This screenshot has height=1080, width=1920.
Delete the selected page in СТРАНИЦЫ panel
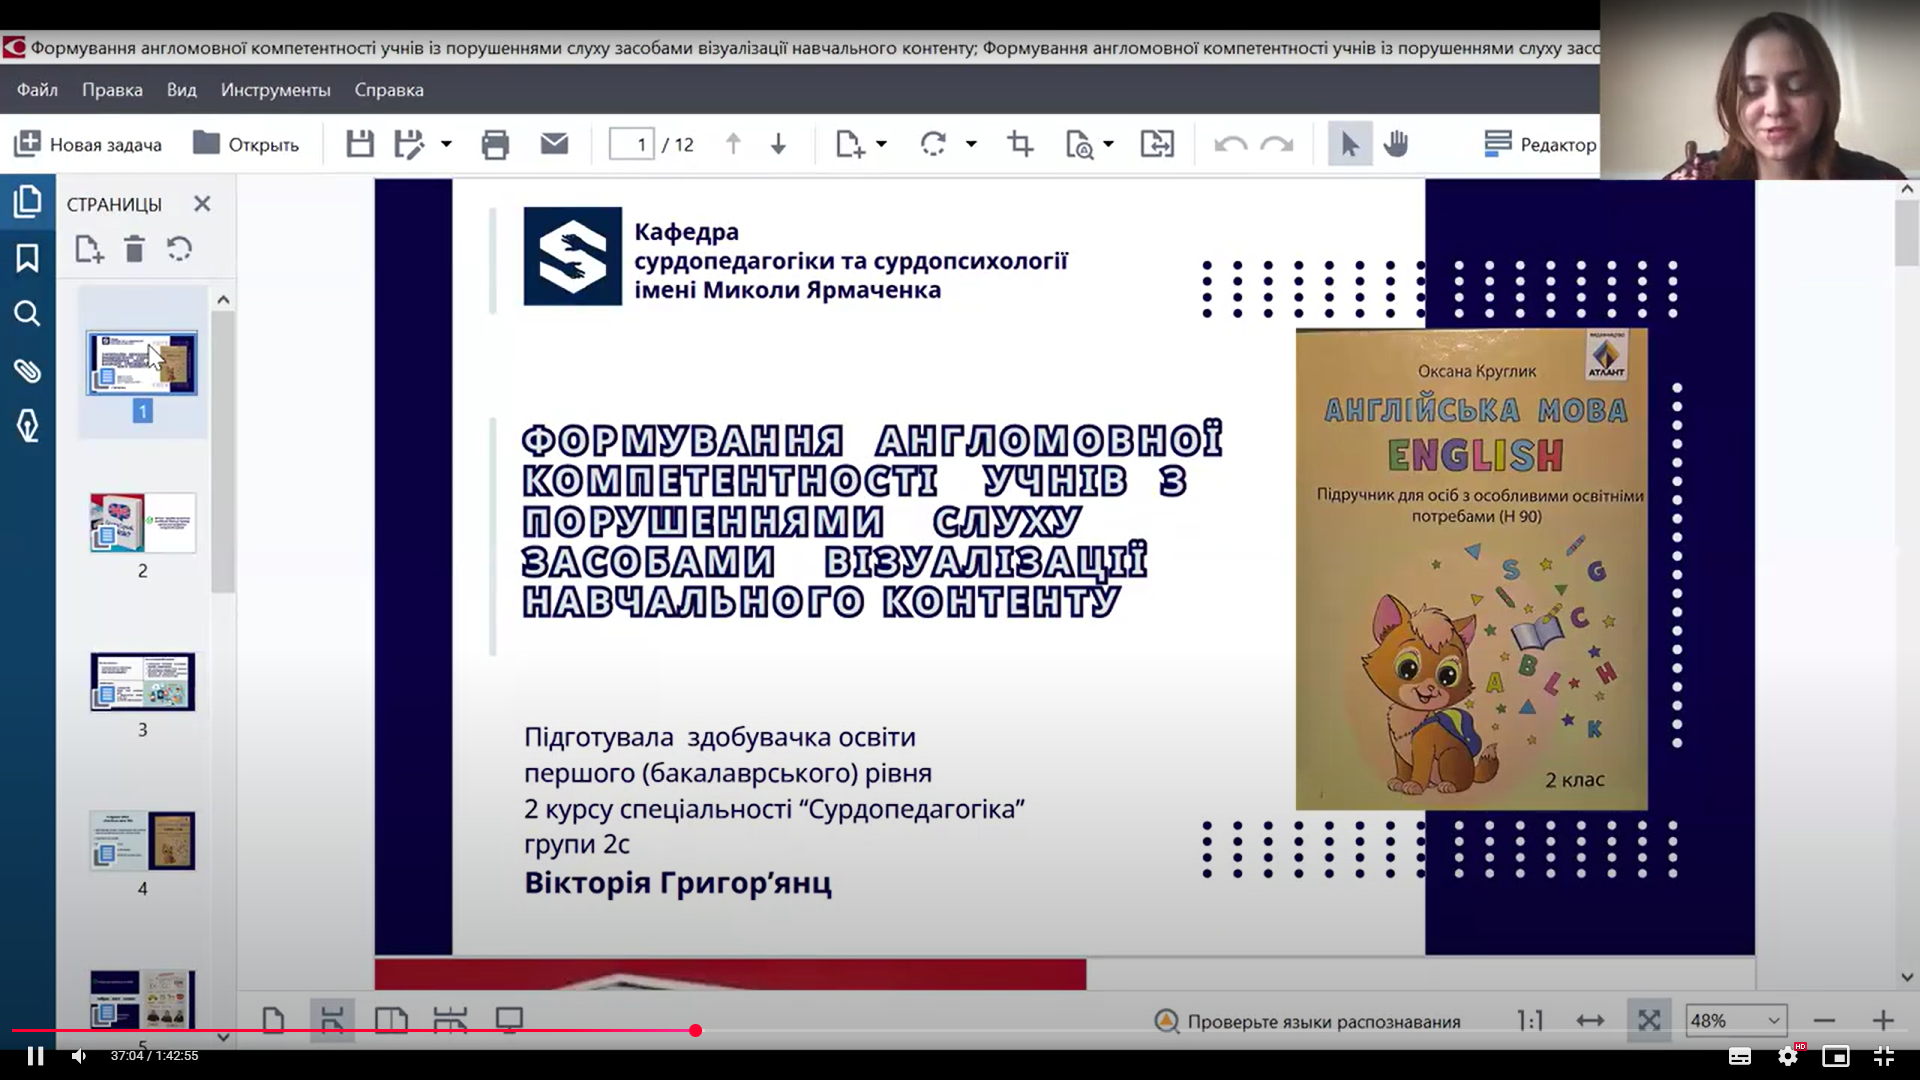pos(134,249)
